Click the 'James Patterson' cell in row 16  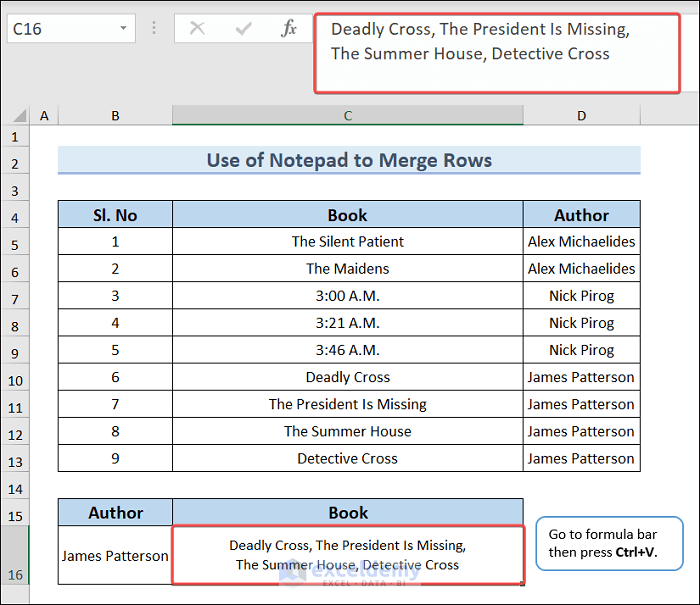tap(115, 555)
